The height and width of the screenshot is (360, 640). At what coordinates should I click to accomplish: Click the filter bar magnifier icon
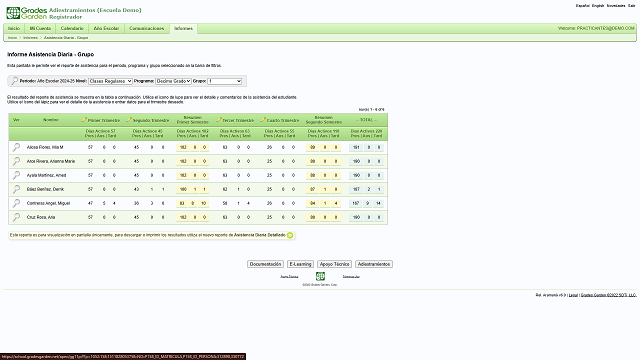14,81
